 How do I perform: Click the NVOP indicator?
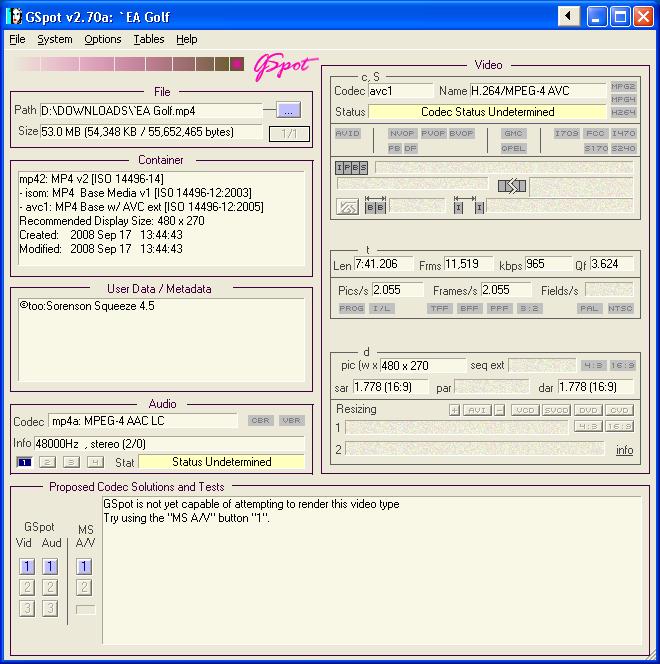[x=402, y=133]
